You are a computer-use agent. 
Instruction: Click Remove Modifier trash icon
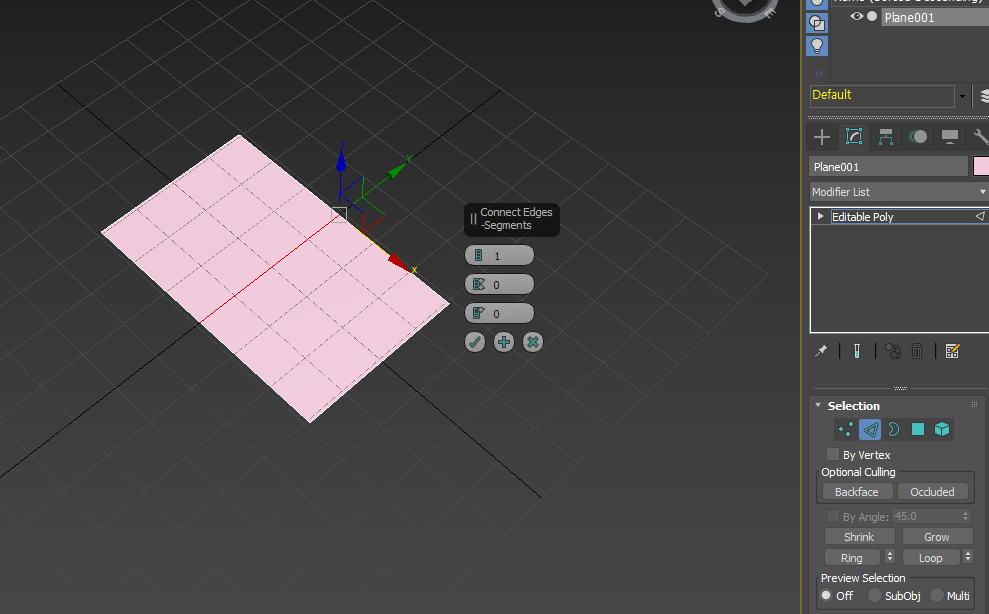click(917, 351)
